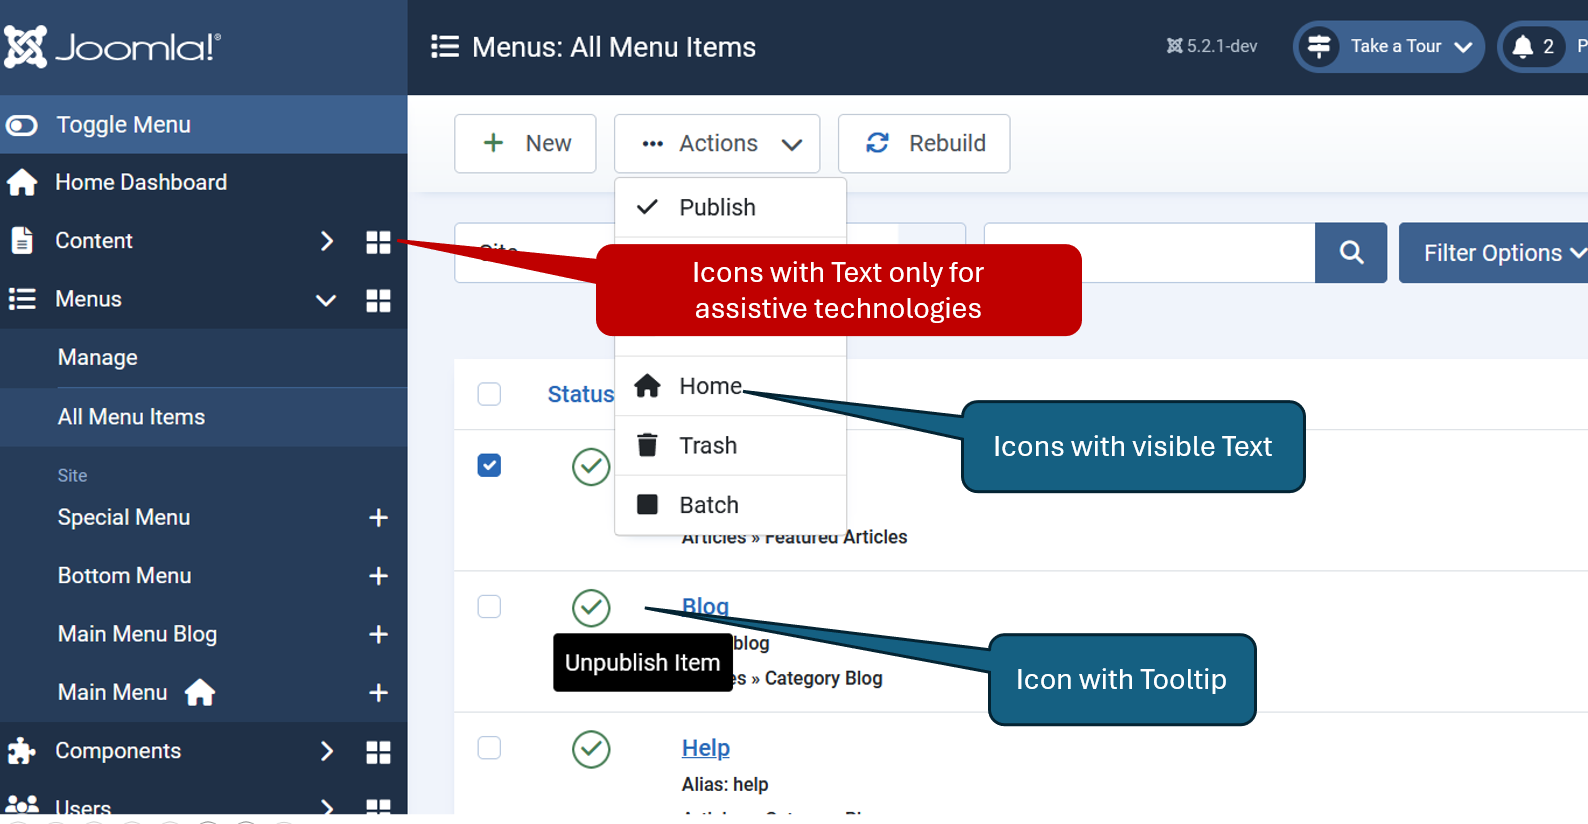The width and height of the screenshot is (1588, 824).
Task: Choose Home from Actions menu
Action: [730, 386]
